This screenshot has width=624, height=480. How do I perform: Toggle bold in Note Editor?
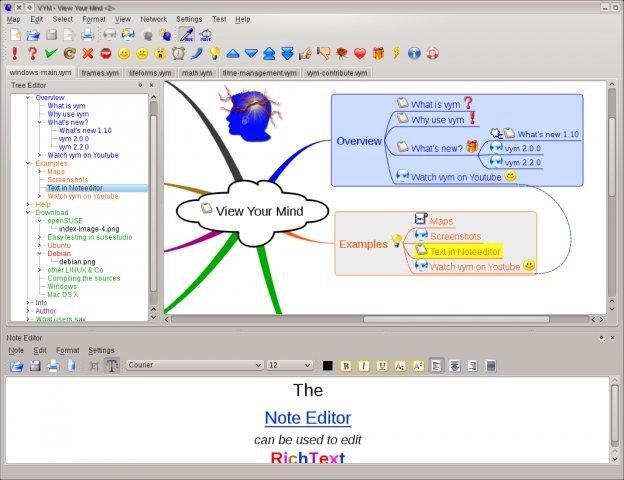(346, 366)
